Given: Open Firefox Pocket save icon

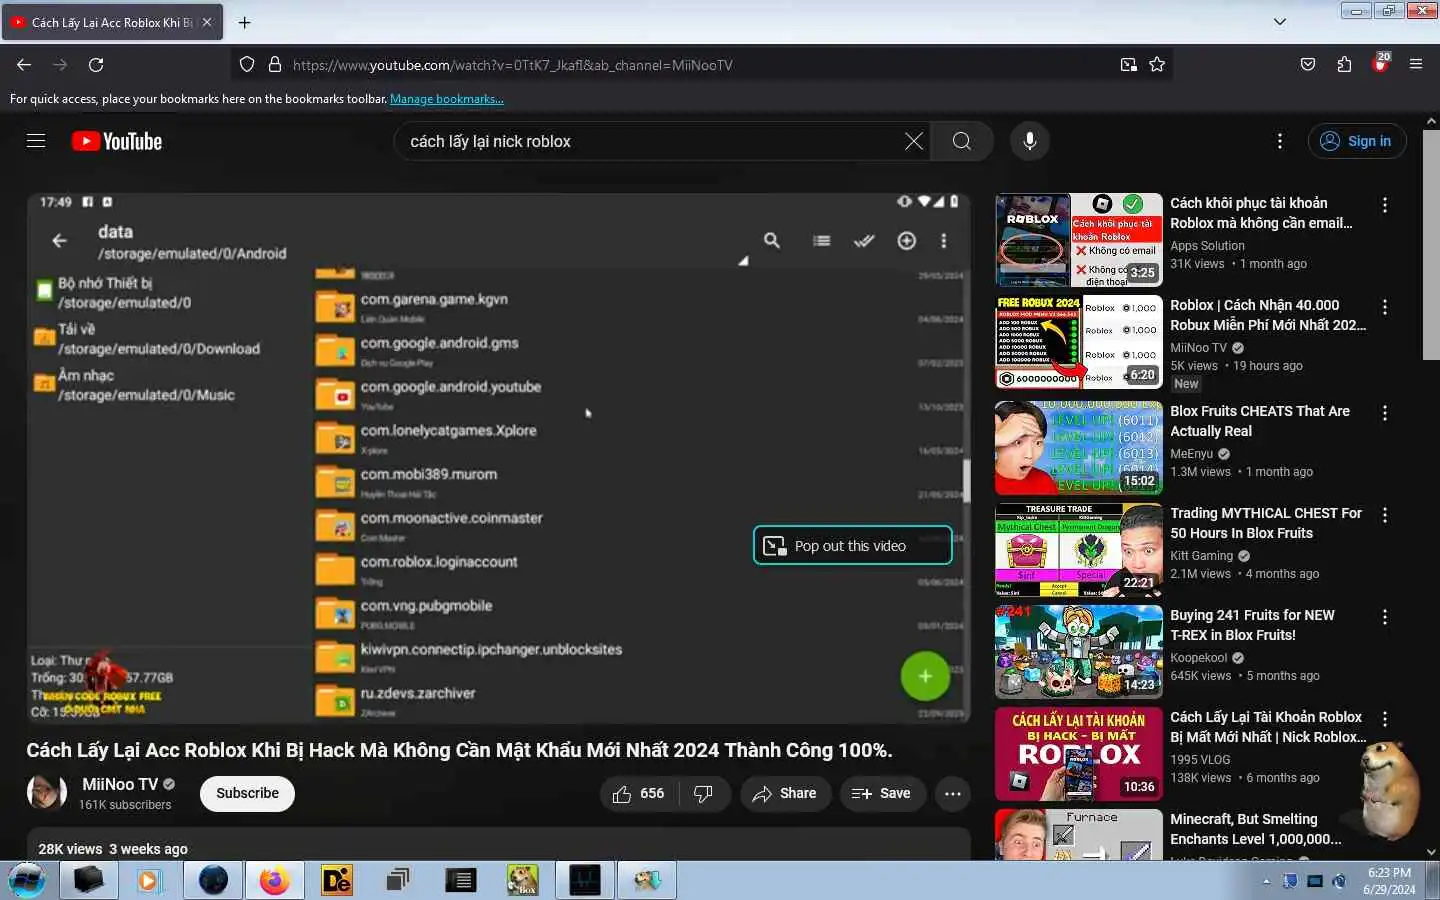Looking at the screenshot, I should [1307, 64].
